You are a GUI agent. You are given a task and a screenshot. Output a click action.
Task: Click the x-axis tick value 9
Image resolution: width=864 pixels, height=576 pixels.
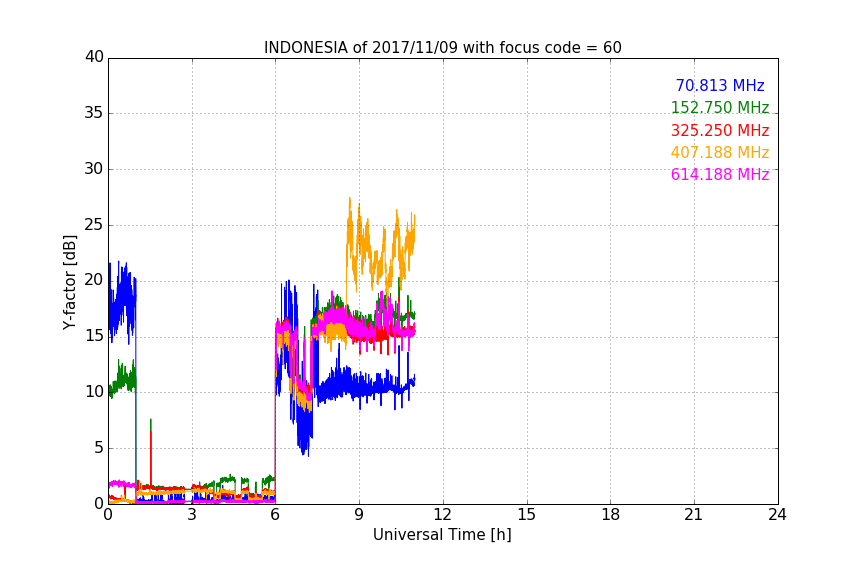coord(359,515)
